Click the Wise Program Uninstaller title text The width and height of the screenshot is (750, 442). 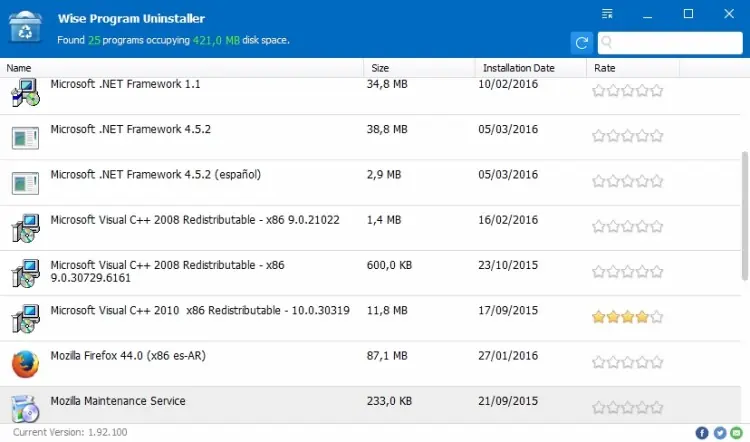click(131, 19)
